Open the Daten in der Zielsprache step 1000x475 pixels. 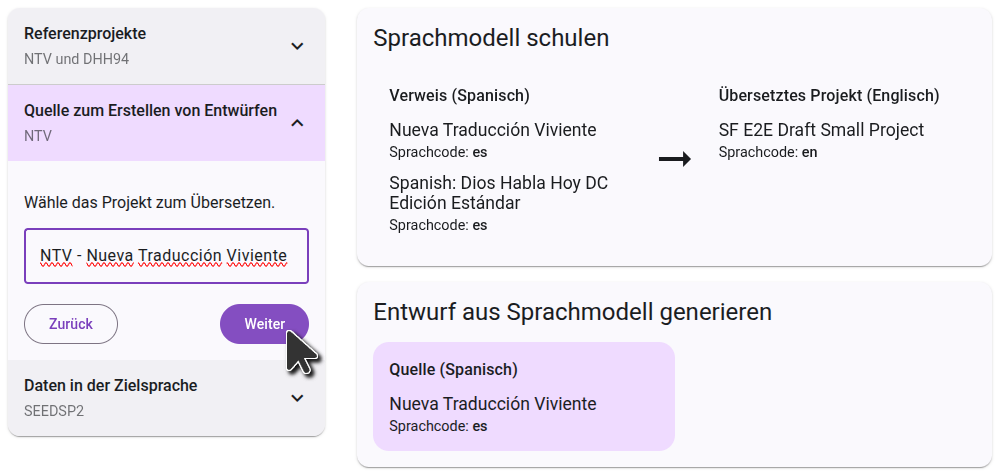[150, 397]
